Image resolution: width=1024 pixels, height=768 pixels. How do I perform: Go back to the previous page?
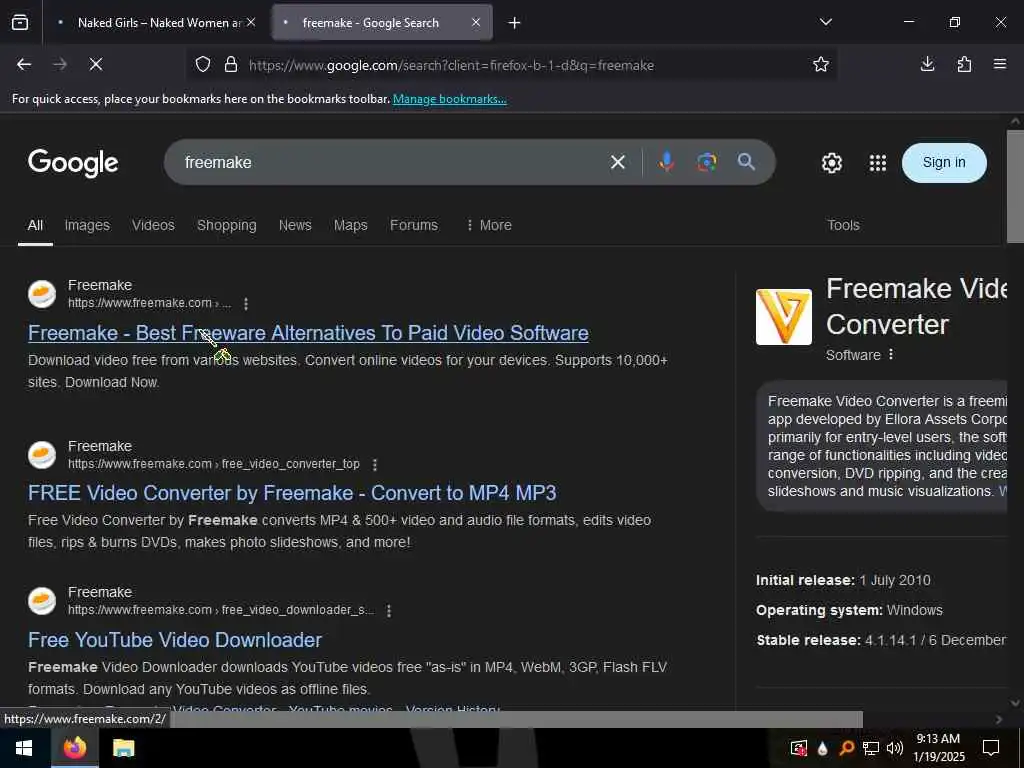[24, 64]
